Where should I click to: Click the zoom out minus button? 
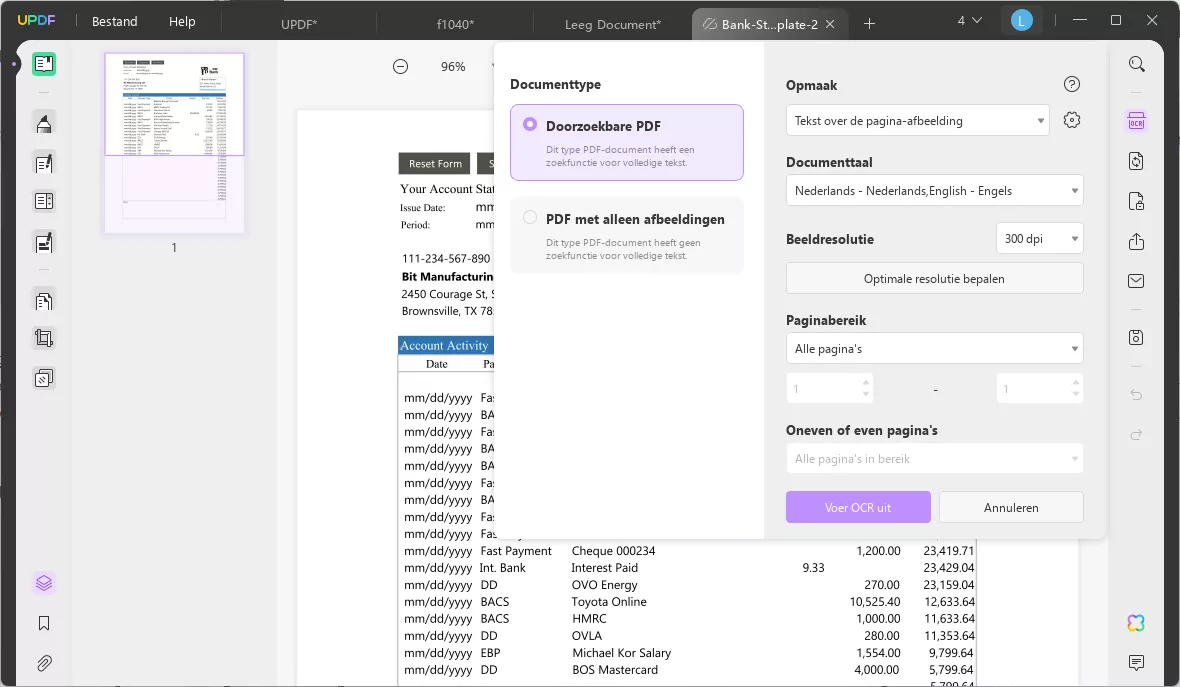pos(400,66)
